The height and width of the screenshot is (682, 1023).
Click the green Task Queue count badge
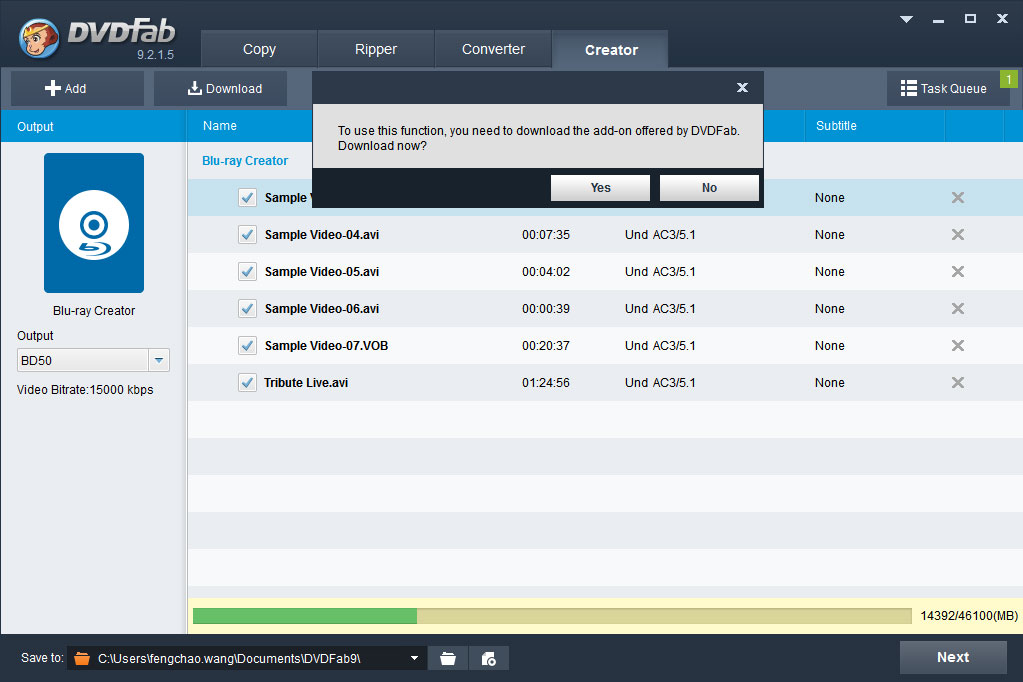point(1009,79)
